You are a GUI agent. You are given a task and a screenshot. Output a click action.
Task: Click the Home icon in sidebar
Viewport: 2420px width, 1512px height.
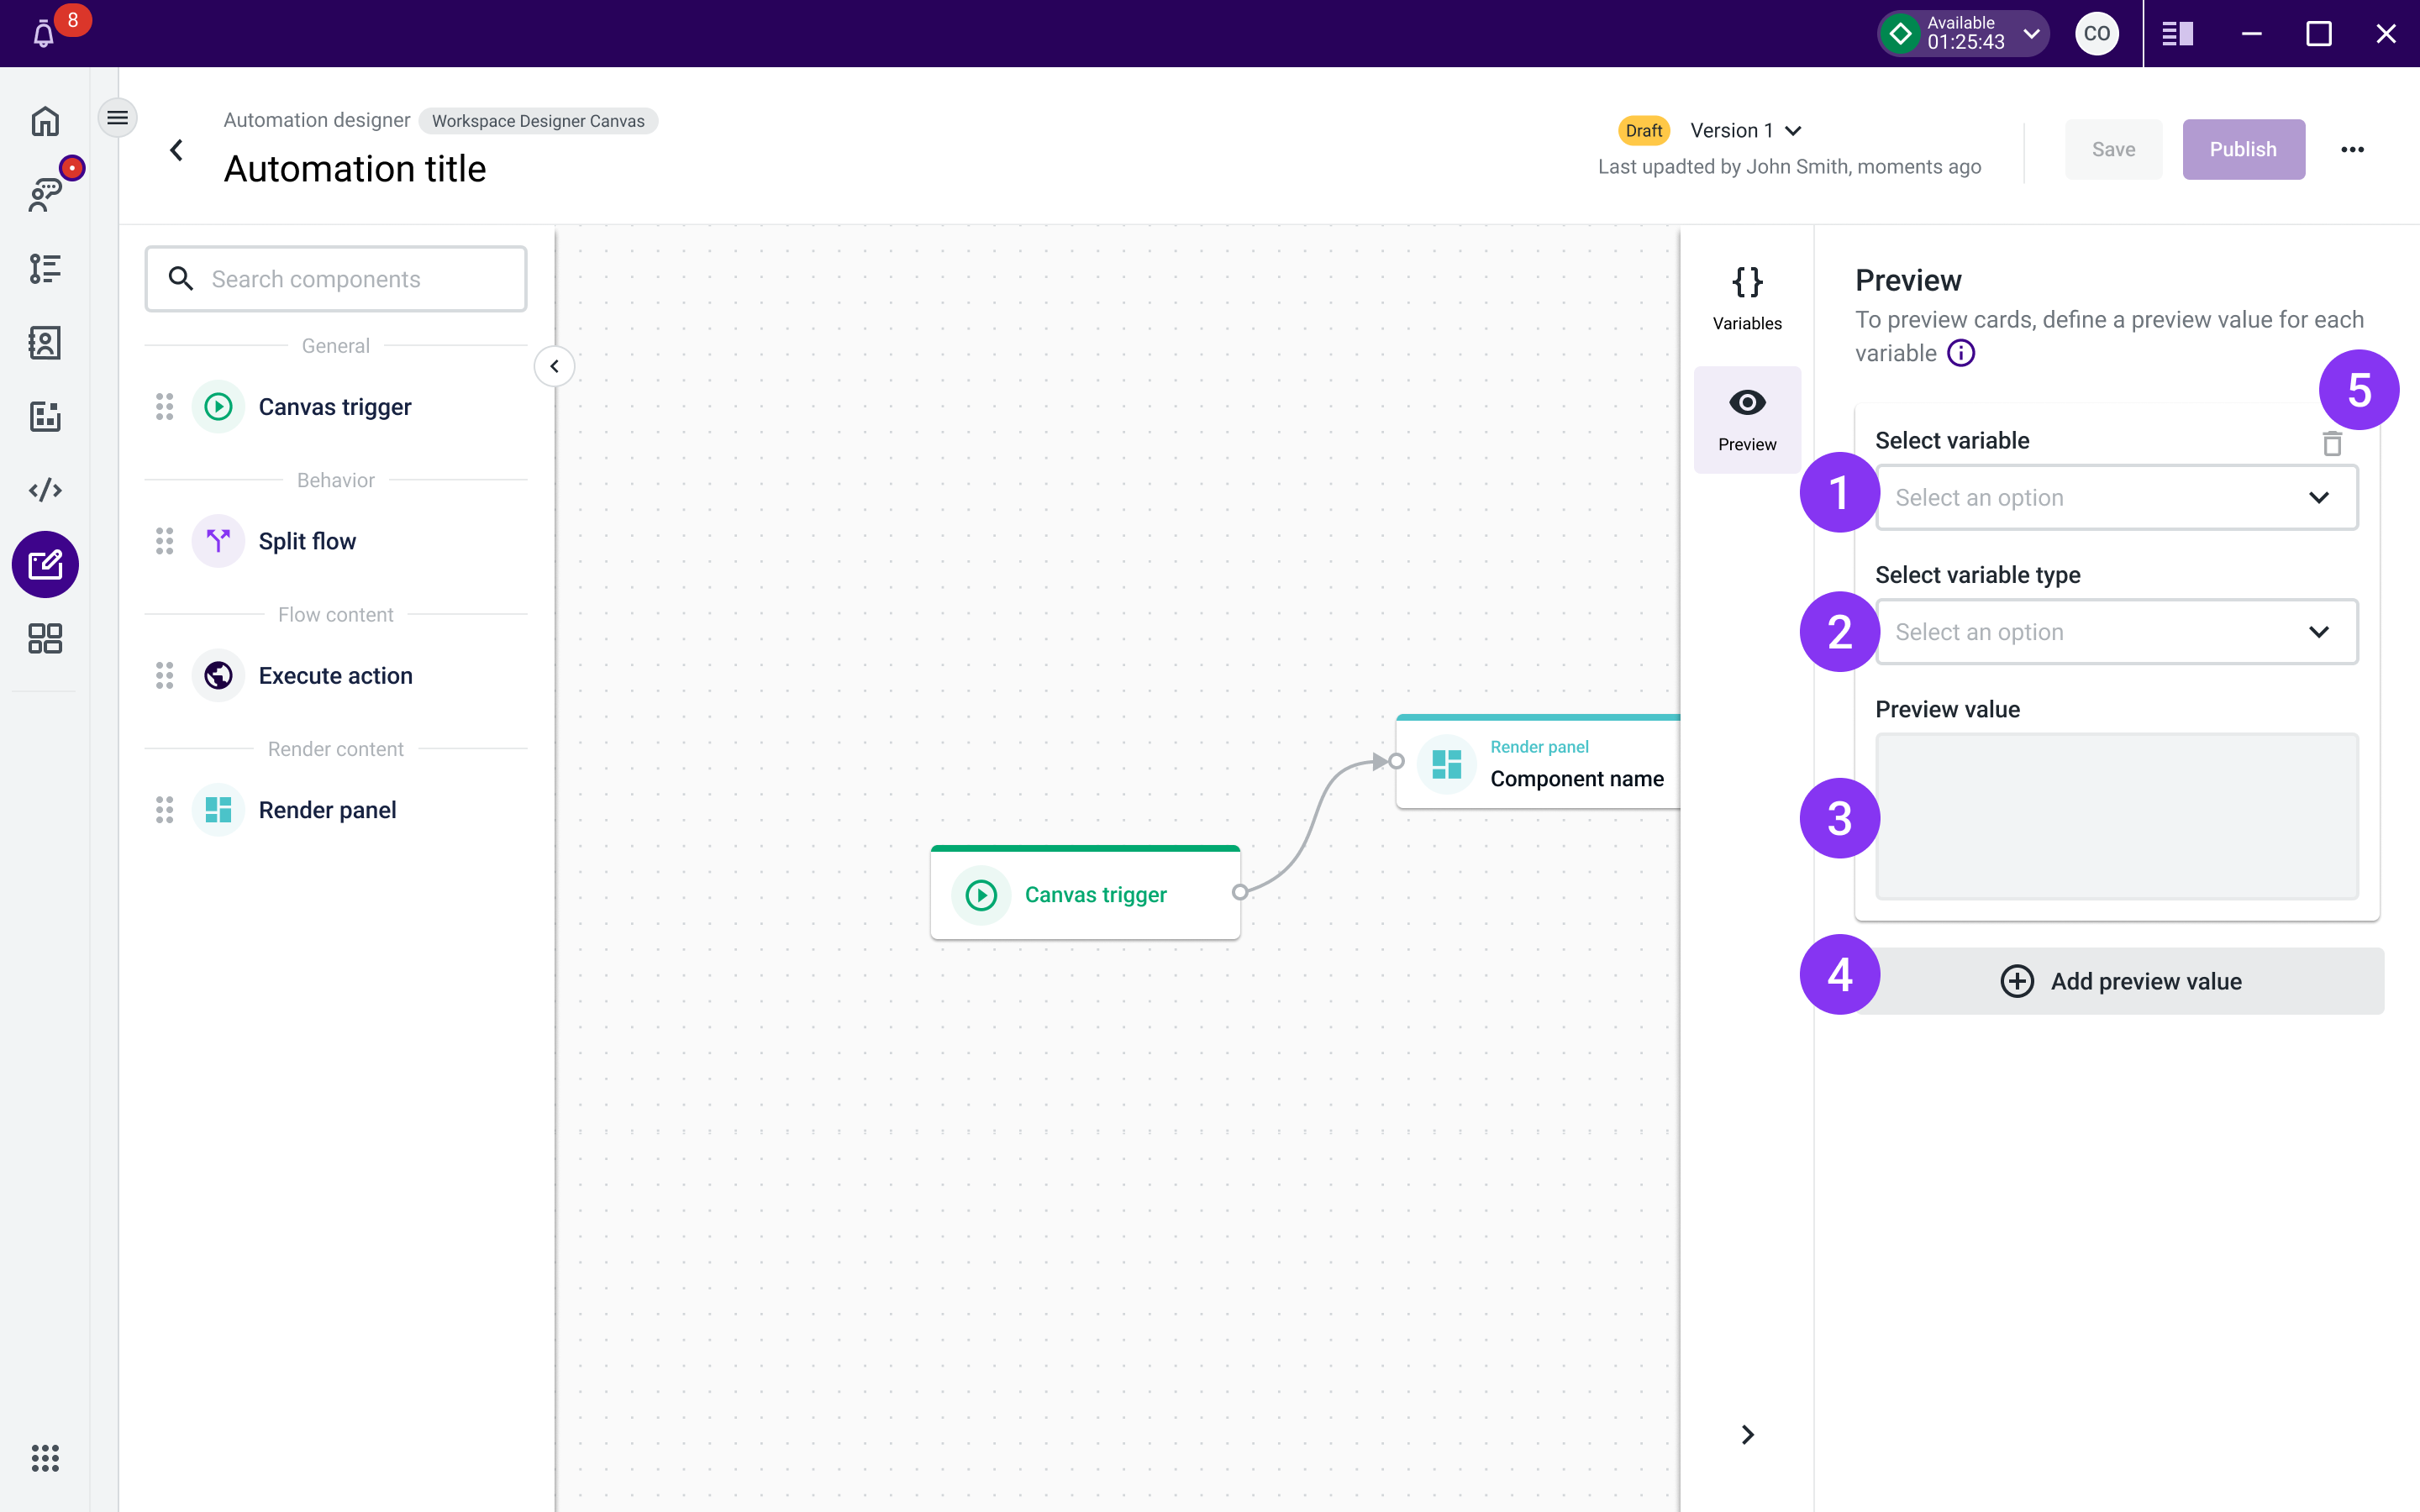point(45,121)
